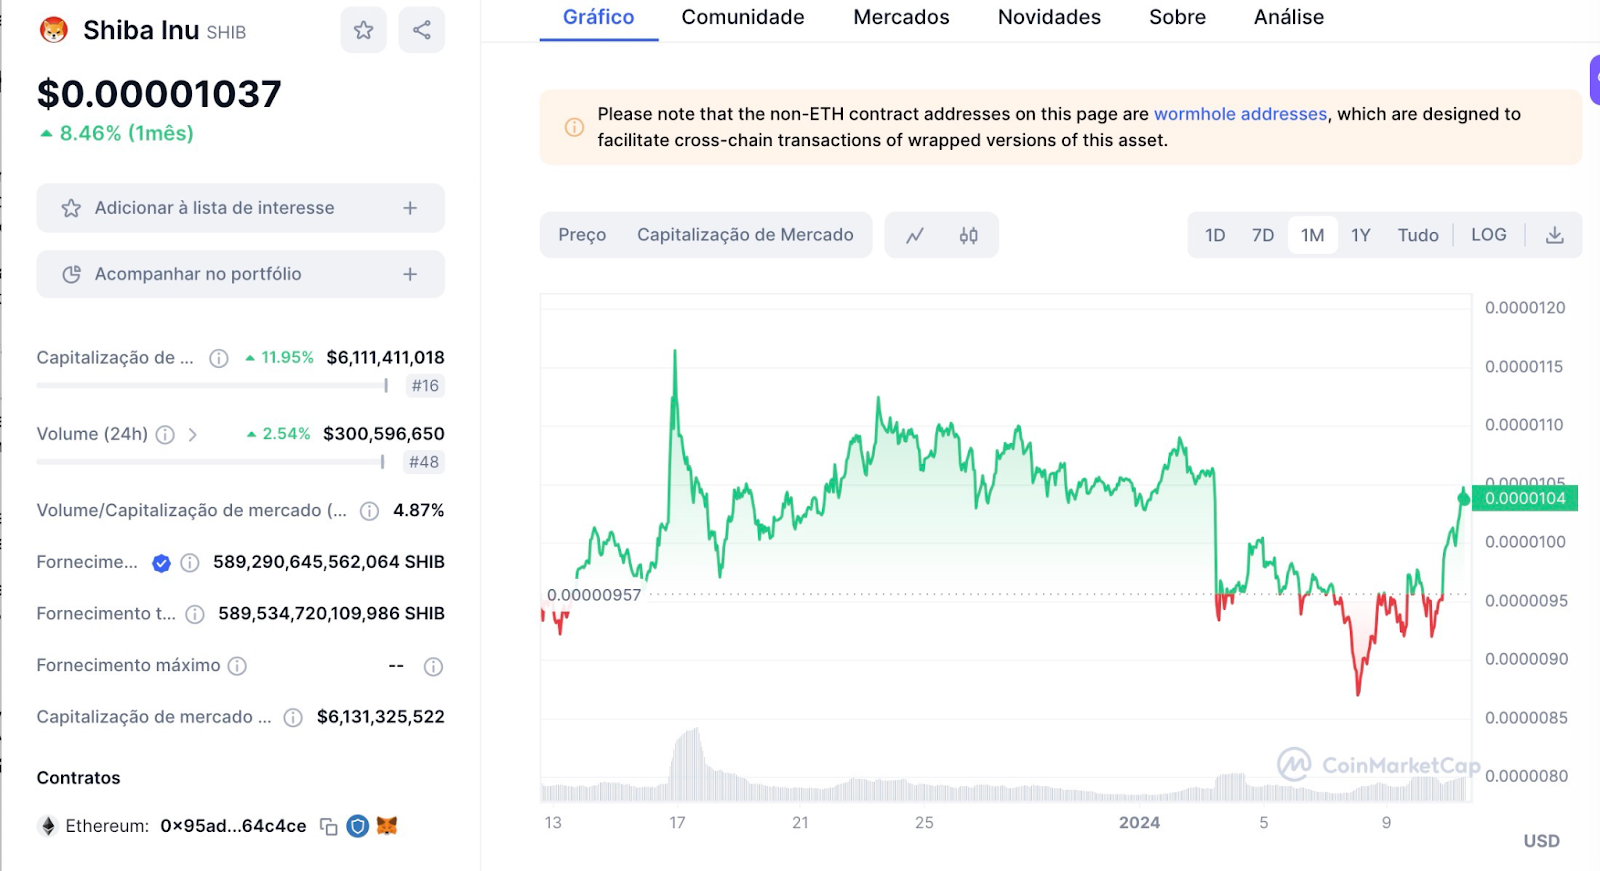1600x871 pixels.
Task: Click the green 0.0000104 current price label
Action: tap(1525, 498)
